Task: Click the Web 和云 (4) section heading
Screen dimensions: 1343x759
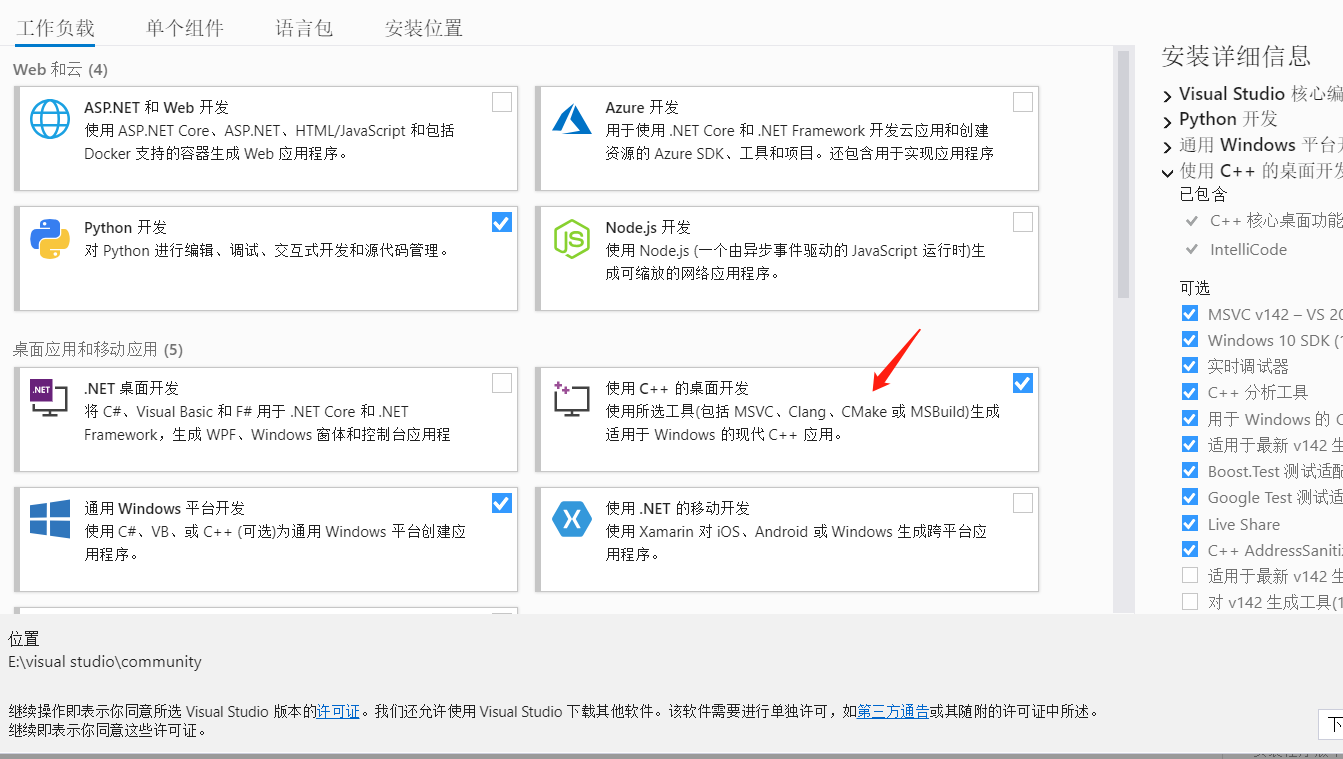Action: [60, 69]
